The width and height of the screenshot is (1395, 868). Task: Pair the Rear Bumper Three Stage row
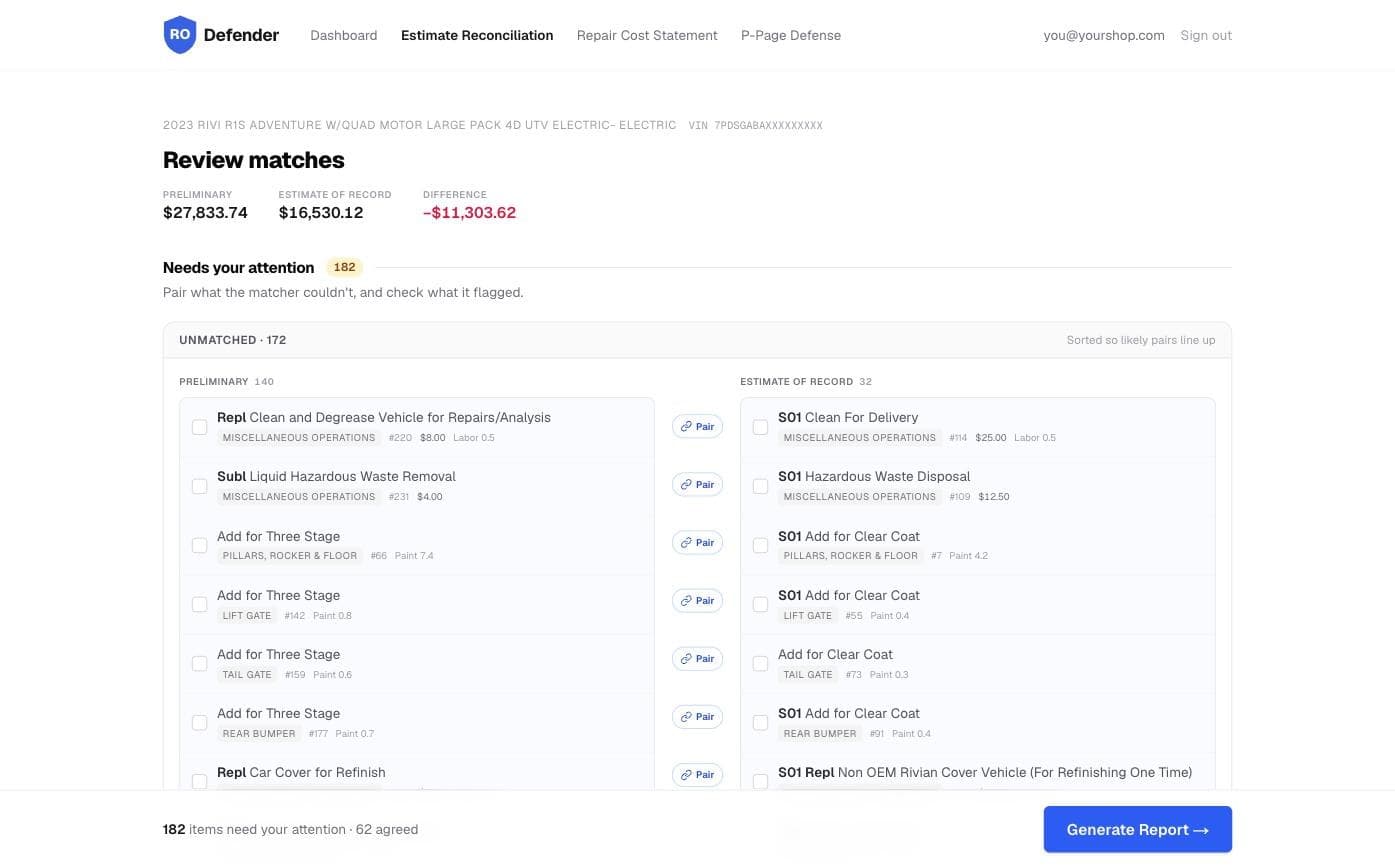pyautogui.click(x=697, y=716)
